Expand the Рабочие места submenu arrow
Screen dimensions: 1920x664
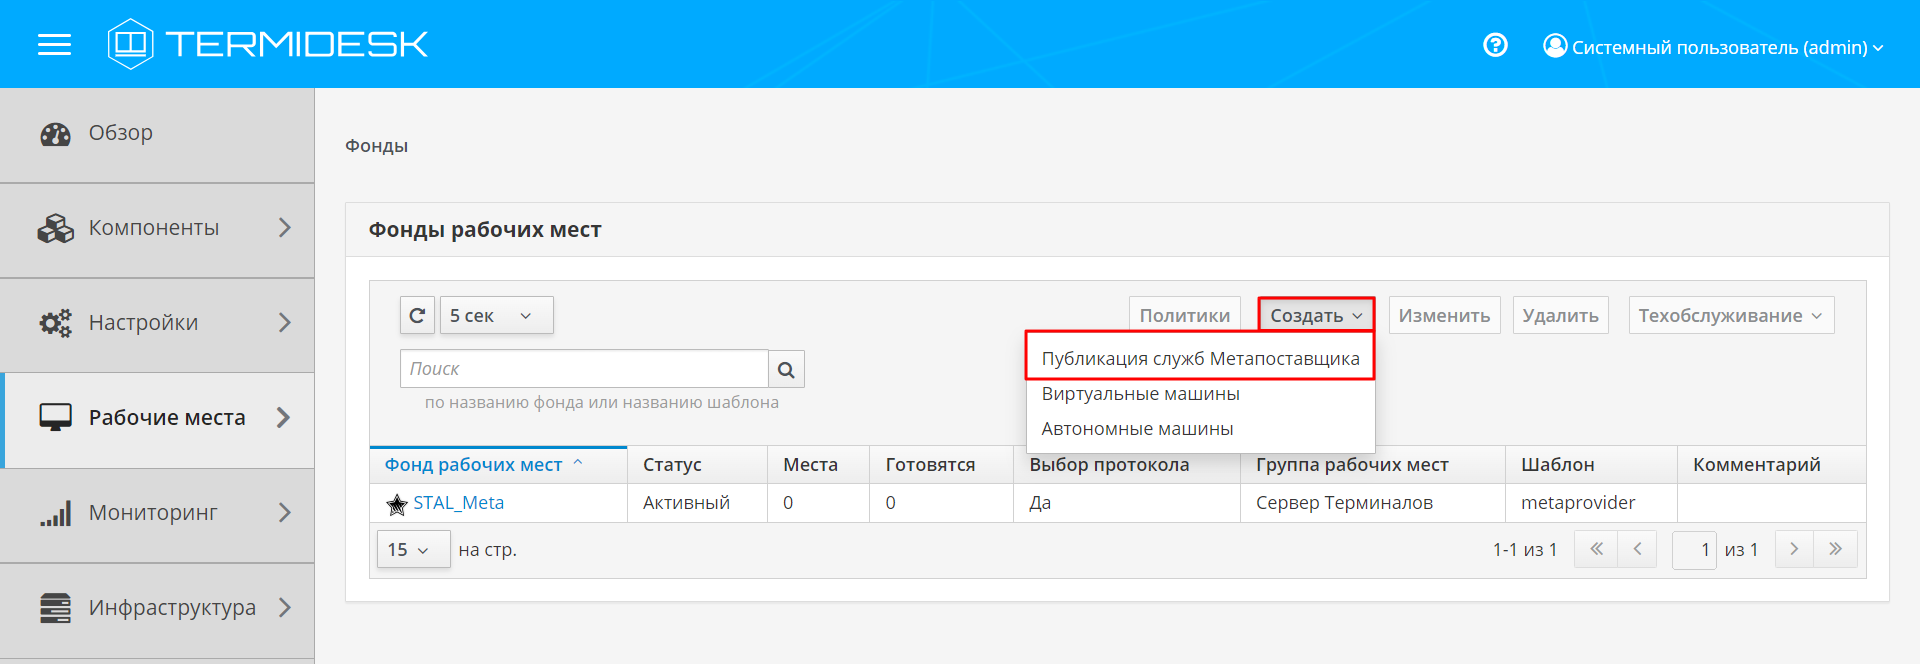pos(284,418)
